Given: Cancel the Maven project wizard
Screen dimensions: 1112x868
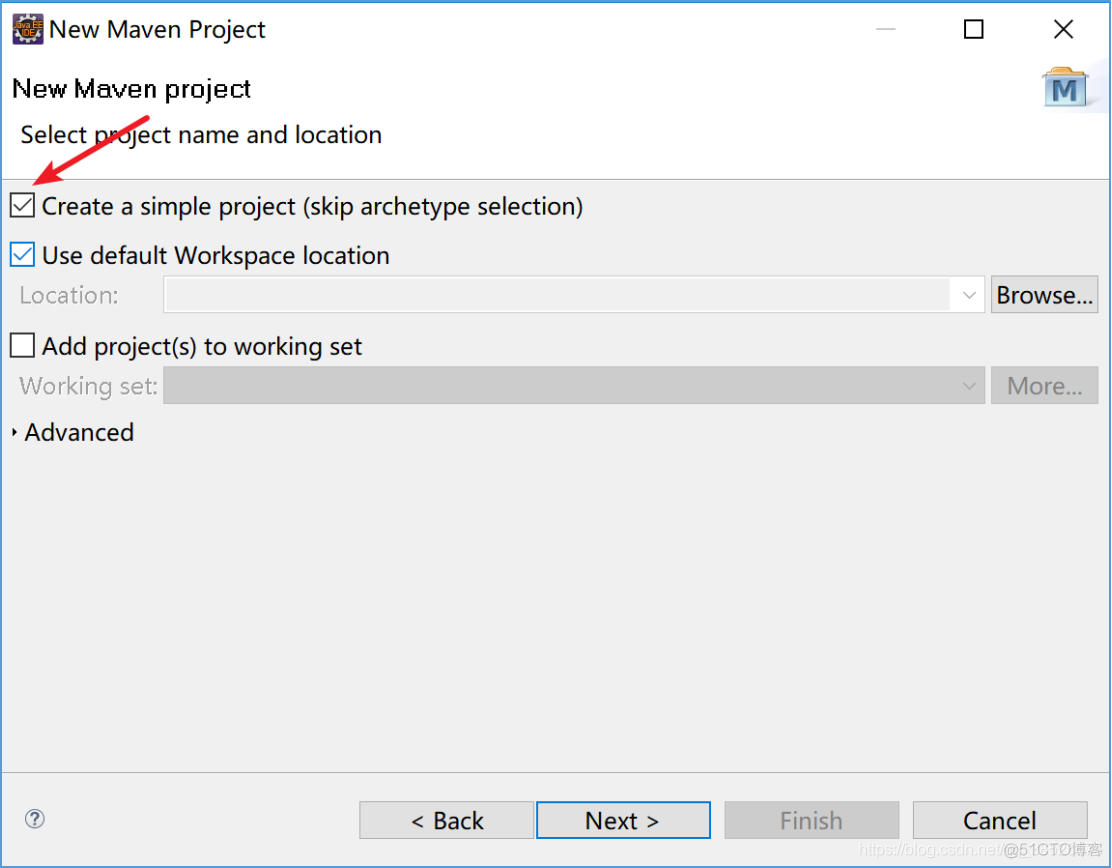Looking at the screenshot, I should click(x=999, y=820).
